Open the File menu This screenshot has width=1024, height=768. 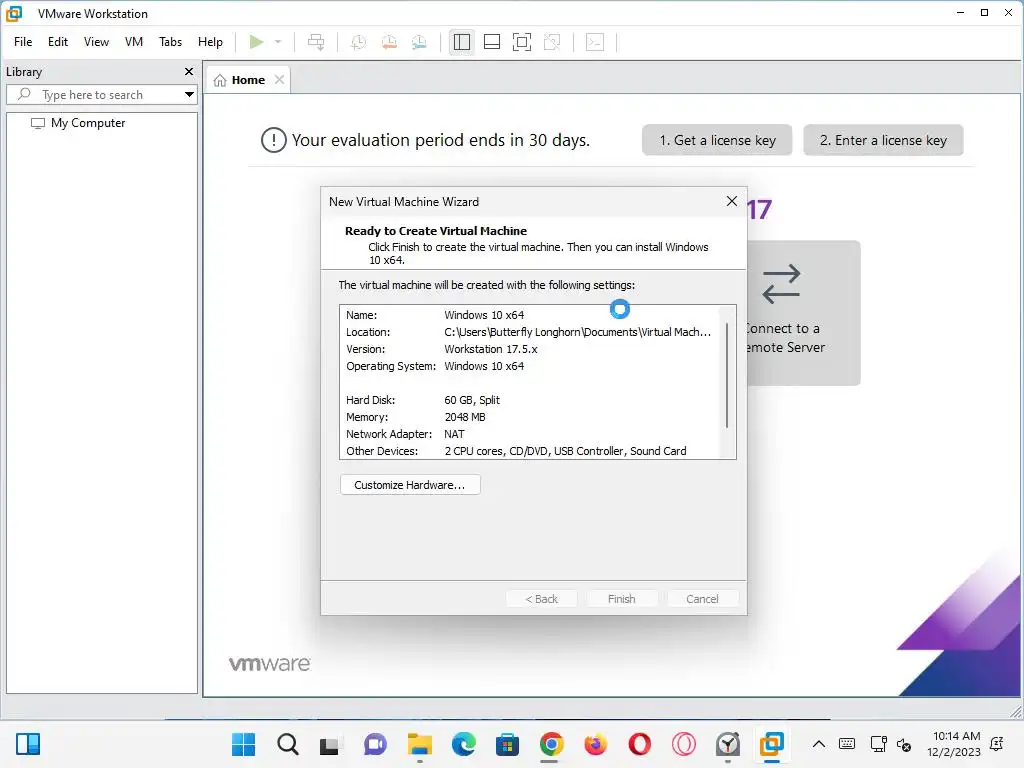tap(23, 42)
